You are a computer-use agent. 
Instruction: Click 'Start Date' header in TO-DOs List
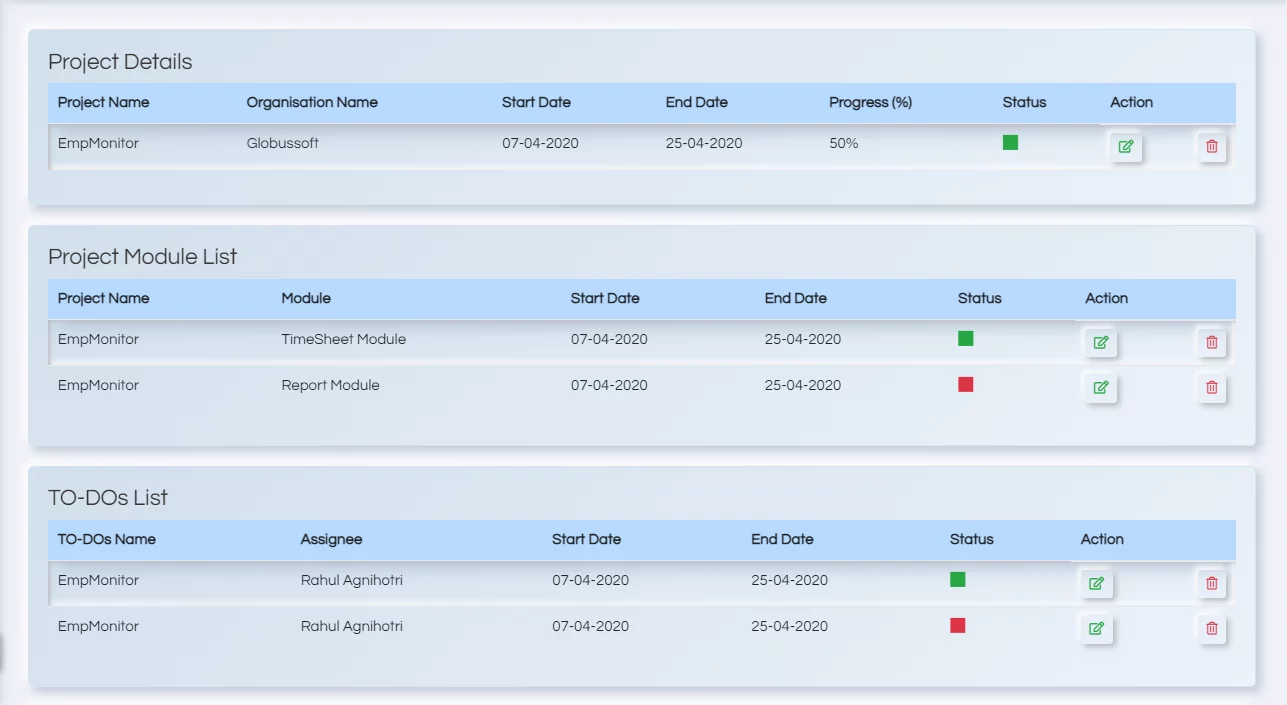click(x=586, y=539)
